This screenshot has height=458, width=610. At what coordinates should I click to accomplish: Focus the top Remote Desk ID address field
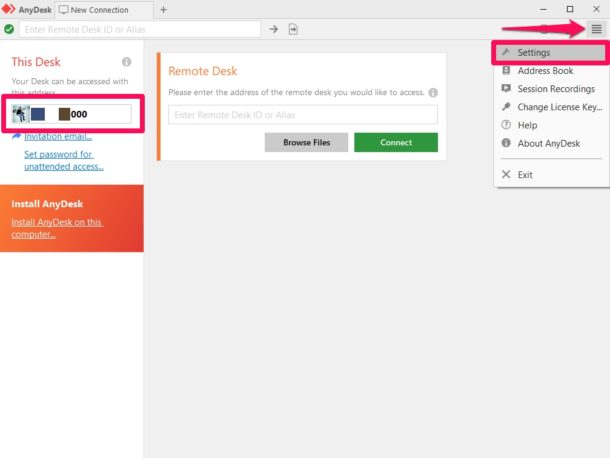tap(140, 29)
